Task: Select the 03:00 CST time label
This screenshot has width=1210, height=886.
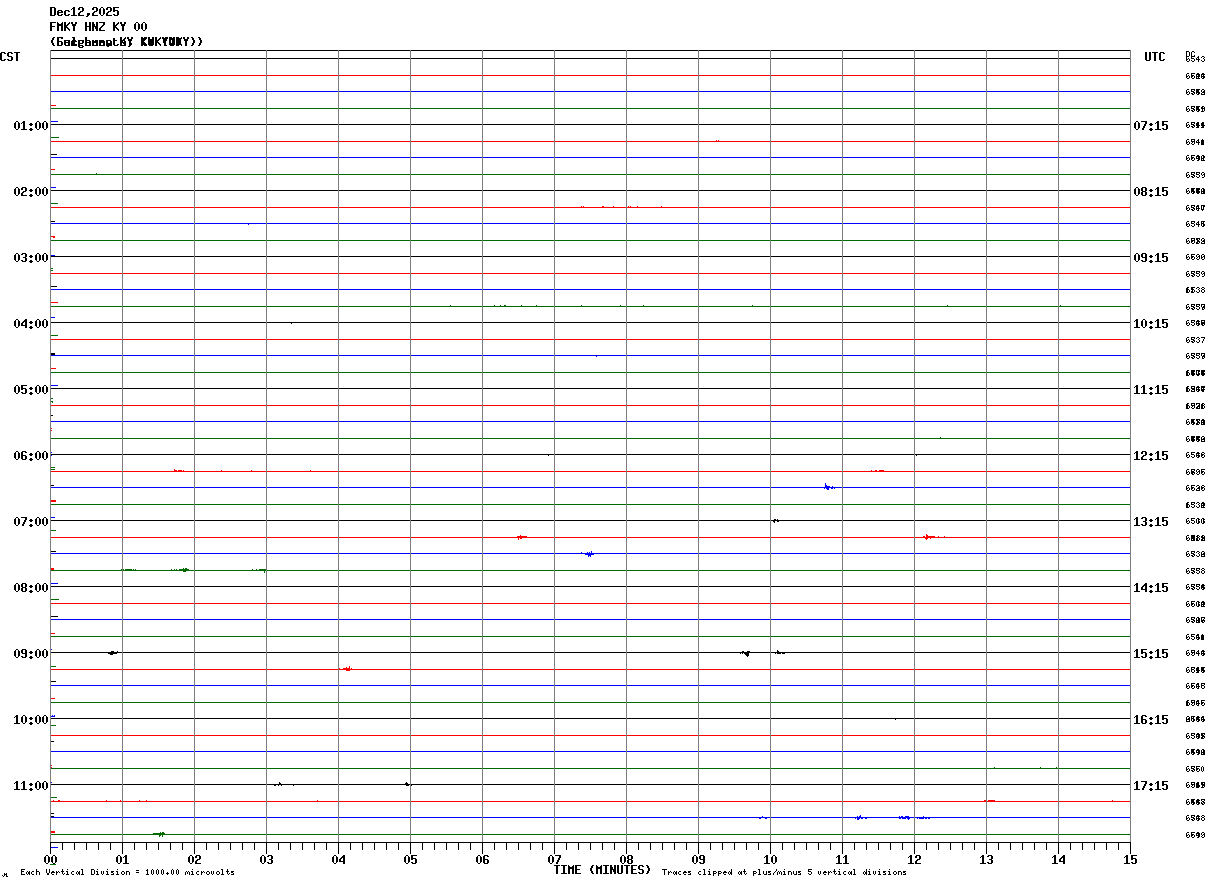Action: pyautogui.click(x=31, y=258)
